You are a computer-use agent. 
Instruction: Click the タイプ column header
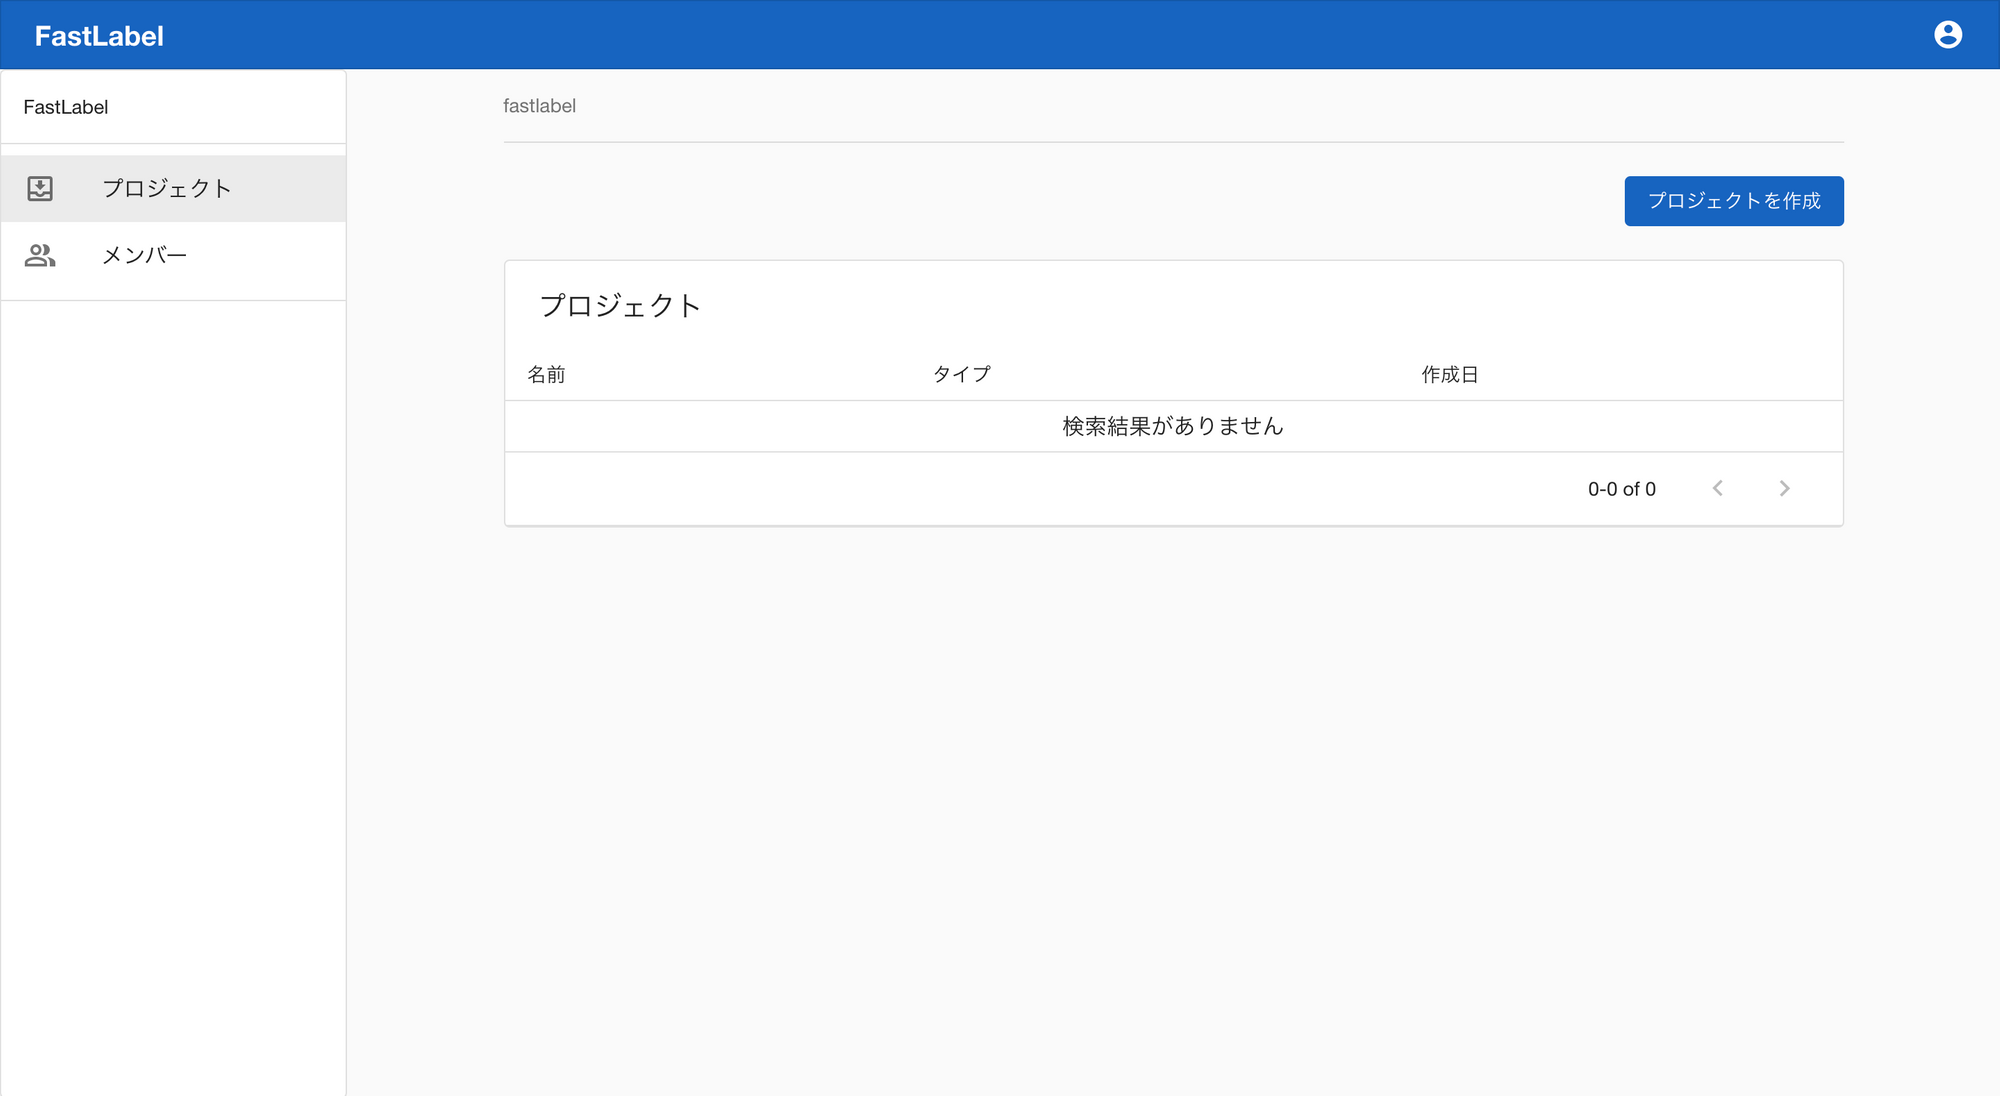point(961,374)
